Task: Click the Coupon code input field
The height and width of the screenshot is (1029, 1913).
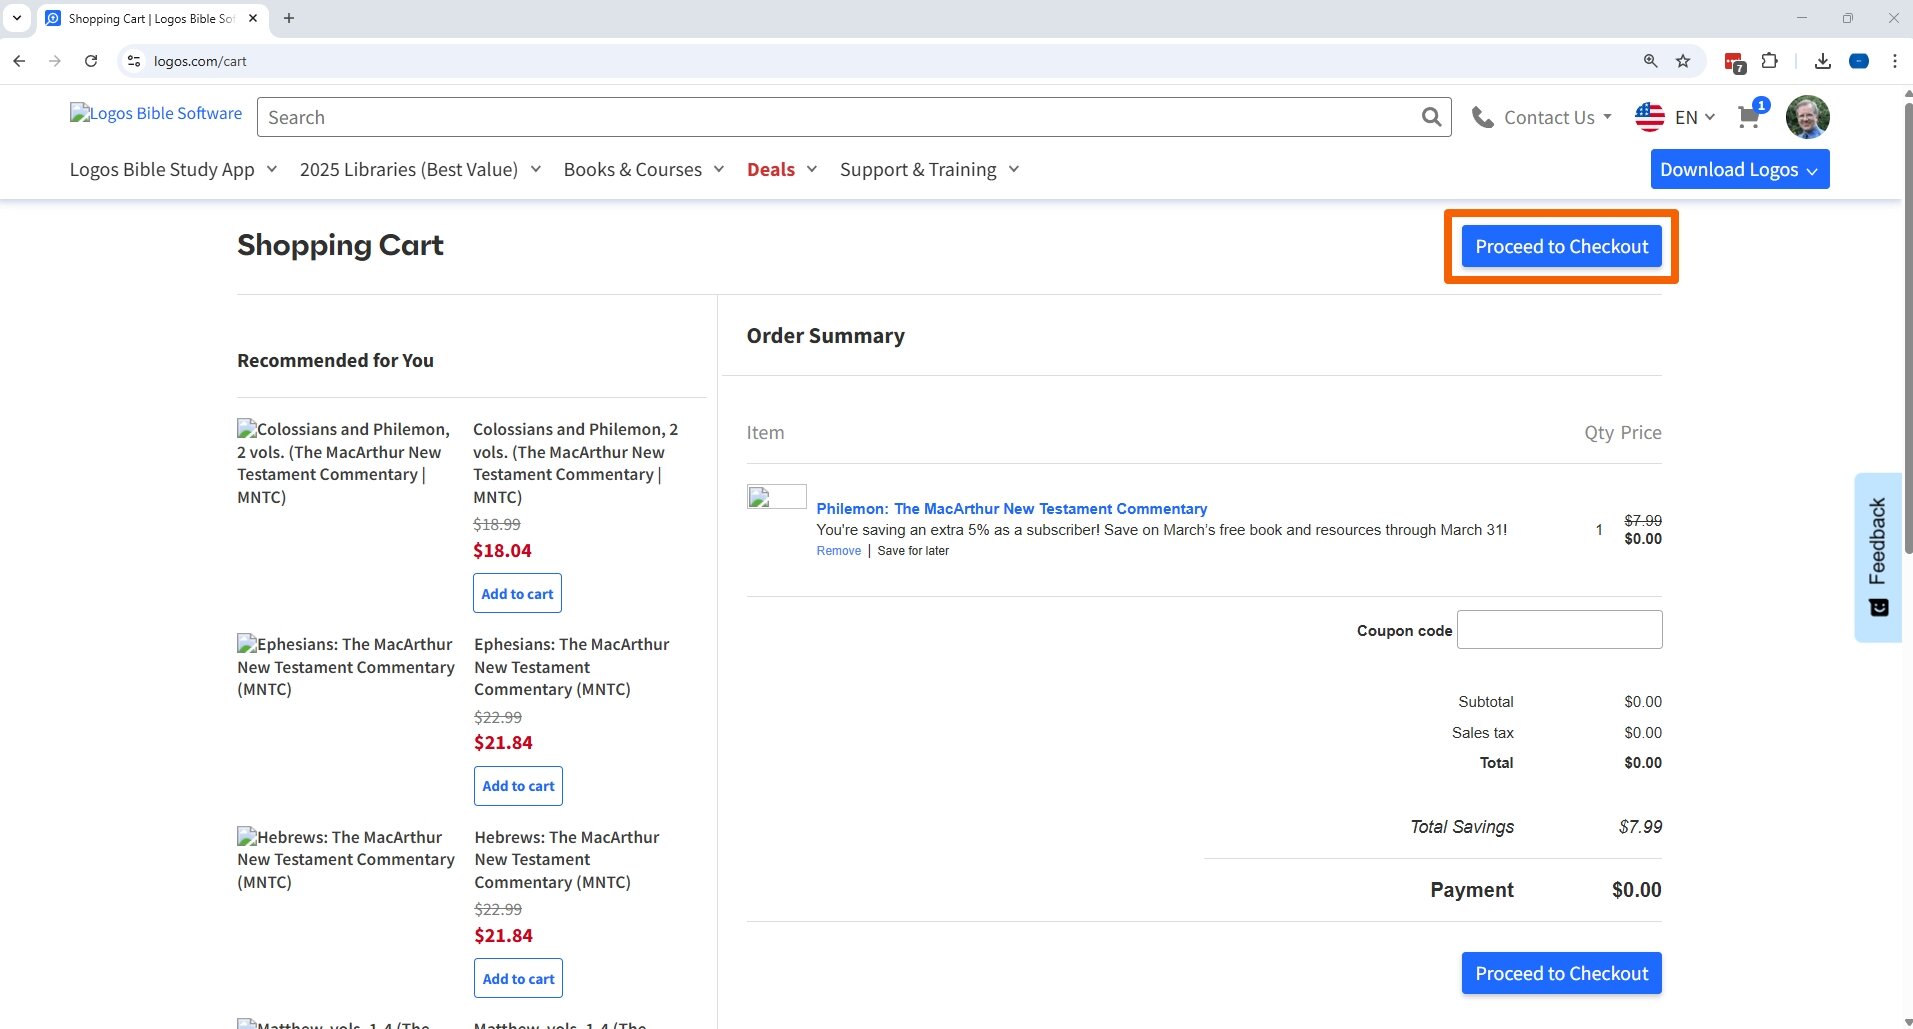Action: pyautogui.click(x=1560, y=629)
